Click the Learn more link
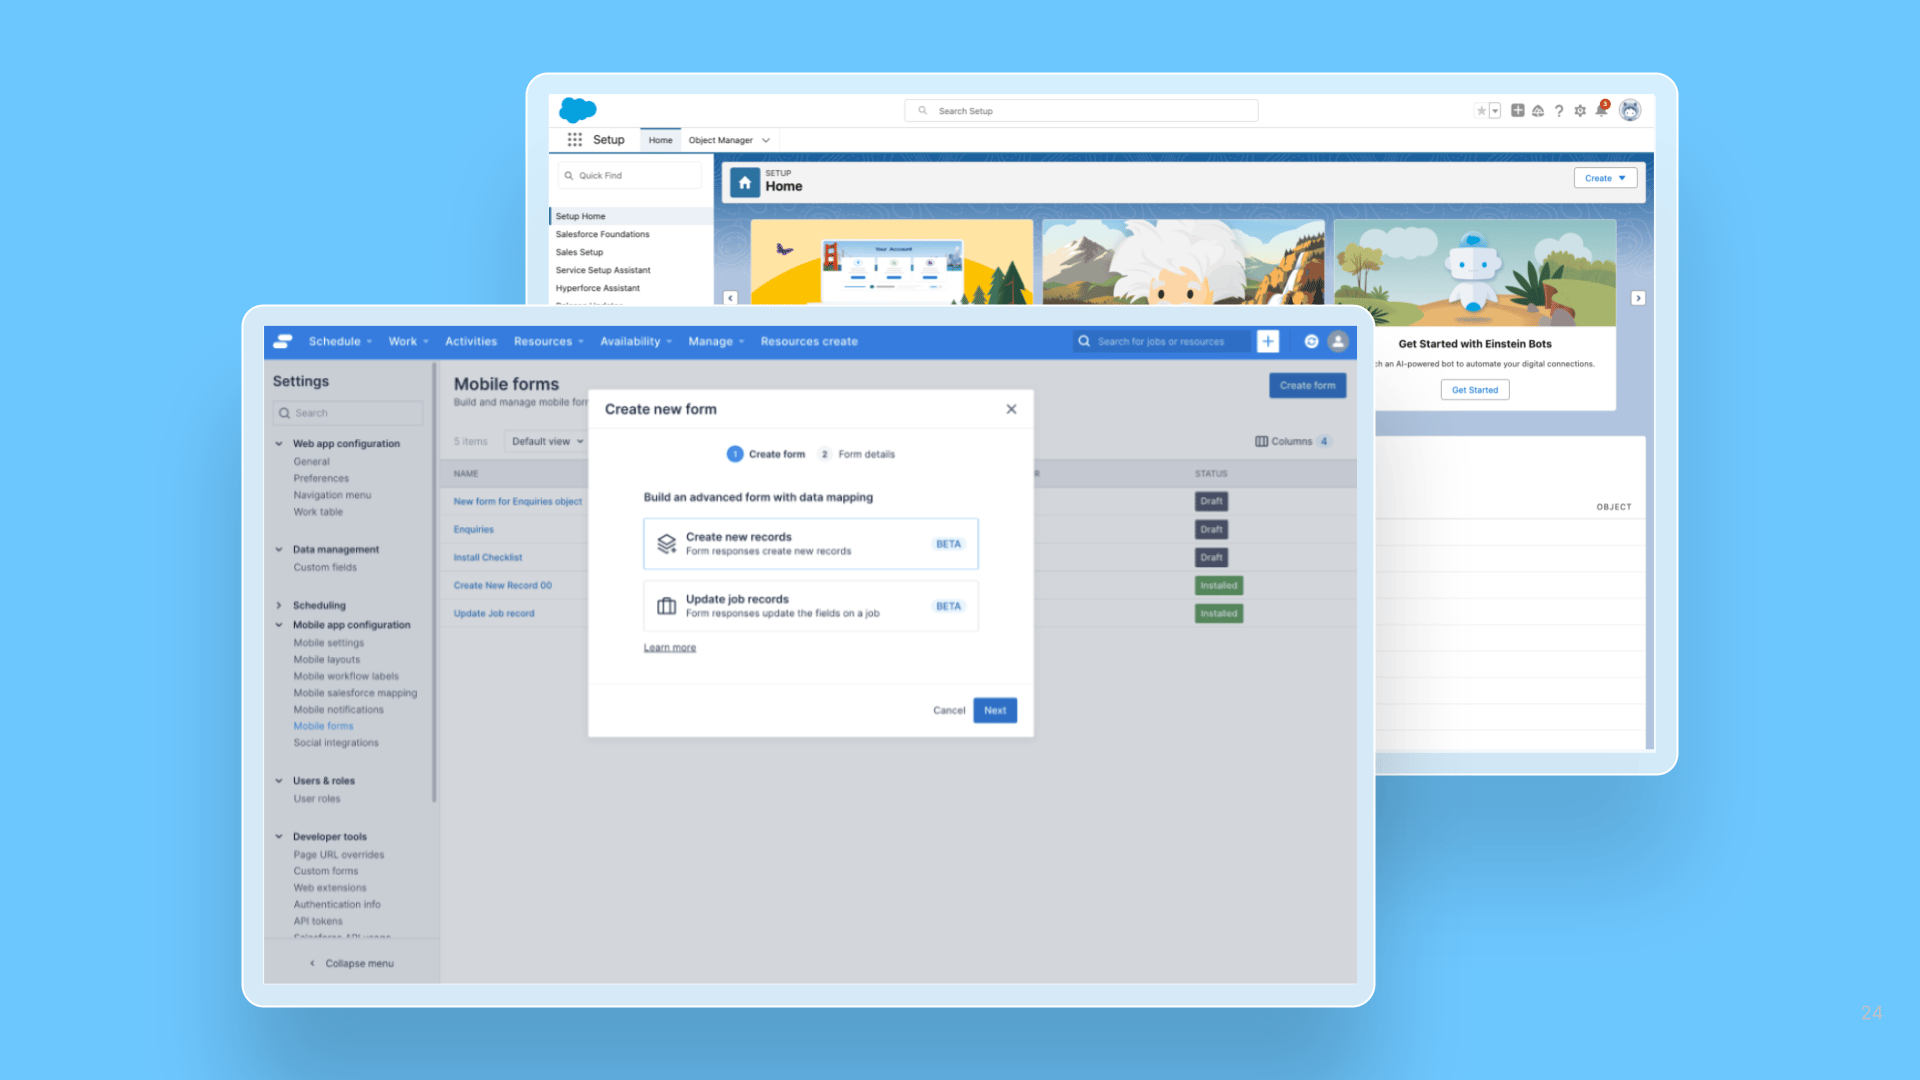 point(670,648)
